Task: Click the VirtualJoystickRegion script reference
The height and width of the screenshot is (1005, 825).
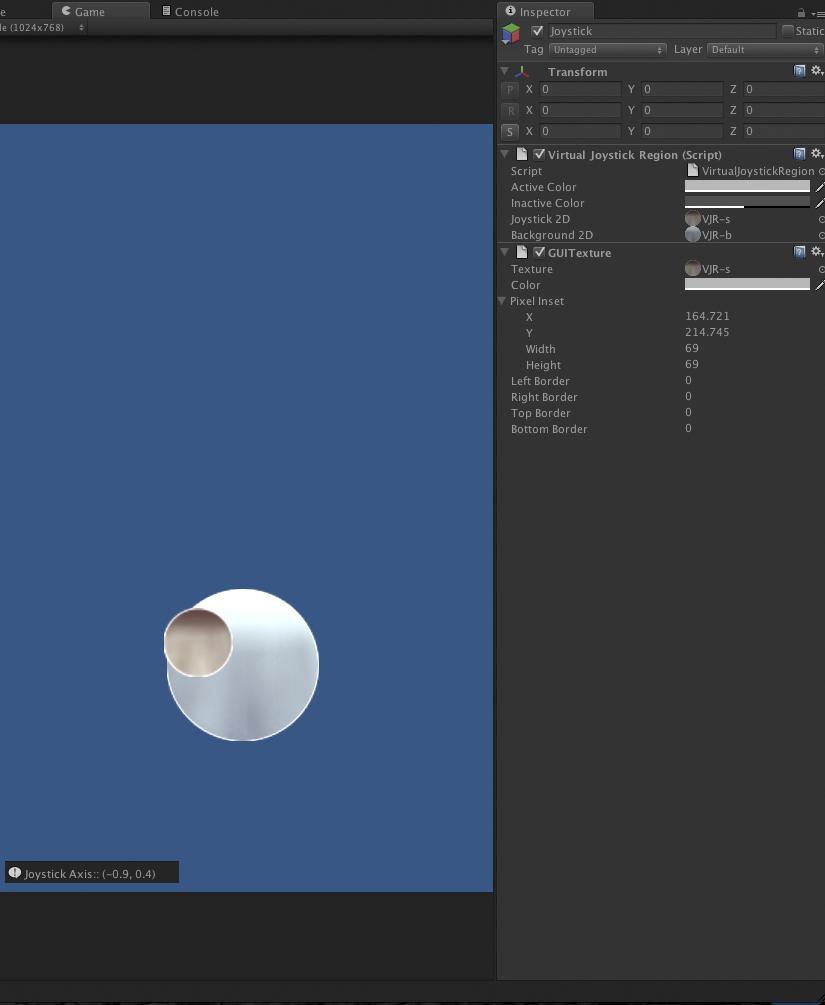Action: pos(751,171)
